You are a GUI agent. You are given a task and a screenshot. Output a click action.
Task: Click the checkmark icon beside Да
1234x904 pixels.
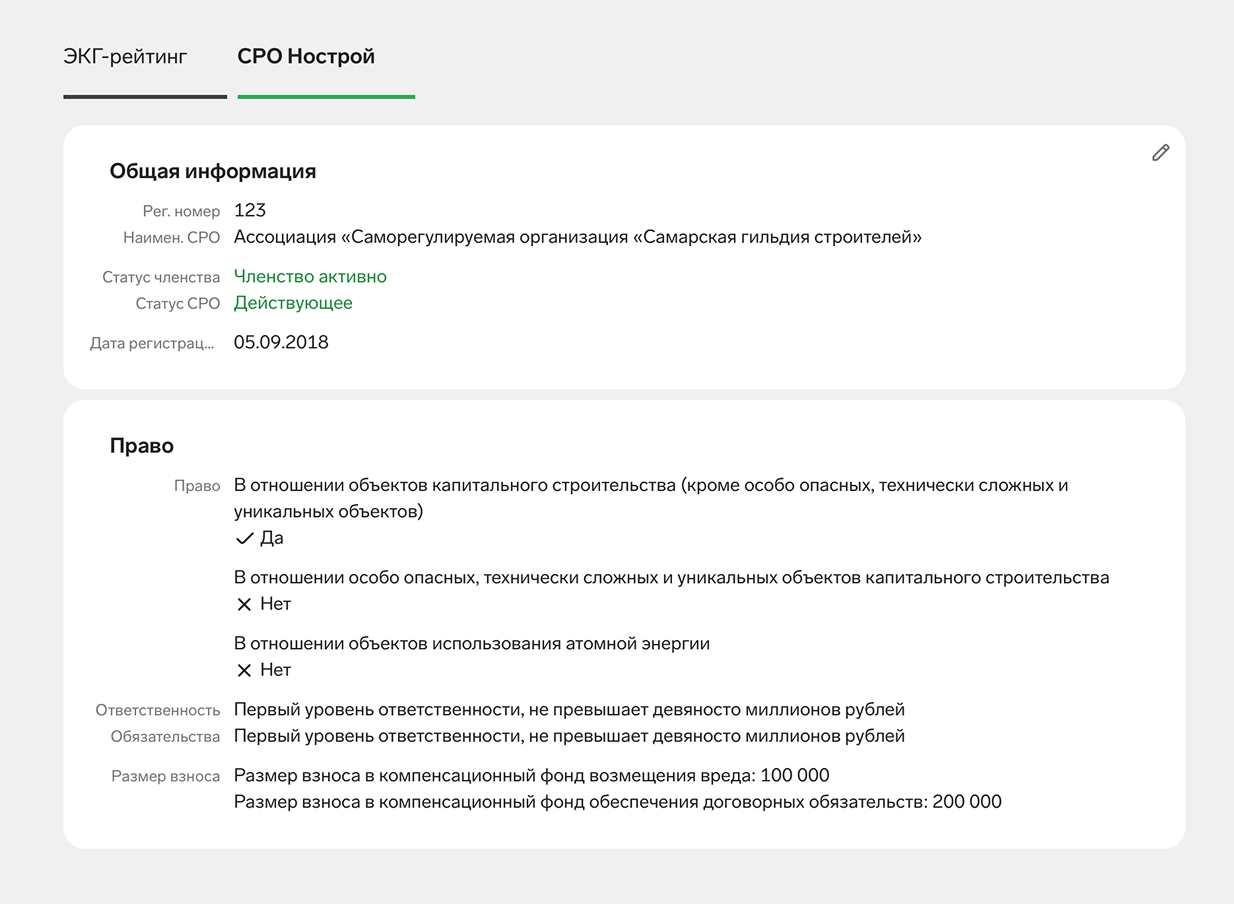[x=244, y=539]
